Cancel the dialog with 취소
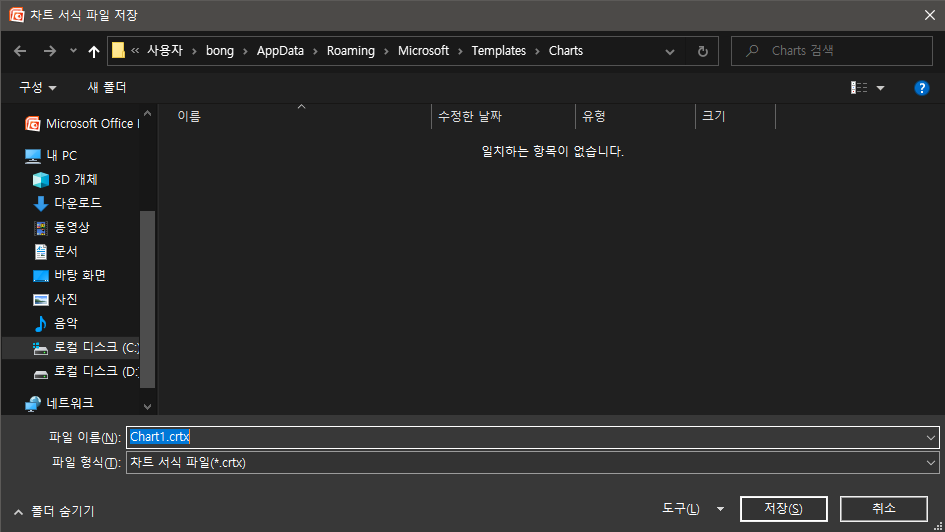Viewport: 945px width, 532px height. (x=884, y=509)
